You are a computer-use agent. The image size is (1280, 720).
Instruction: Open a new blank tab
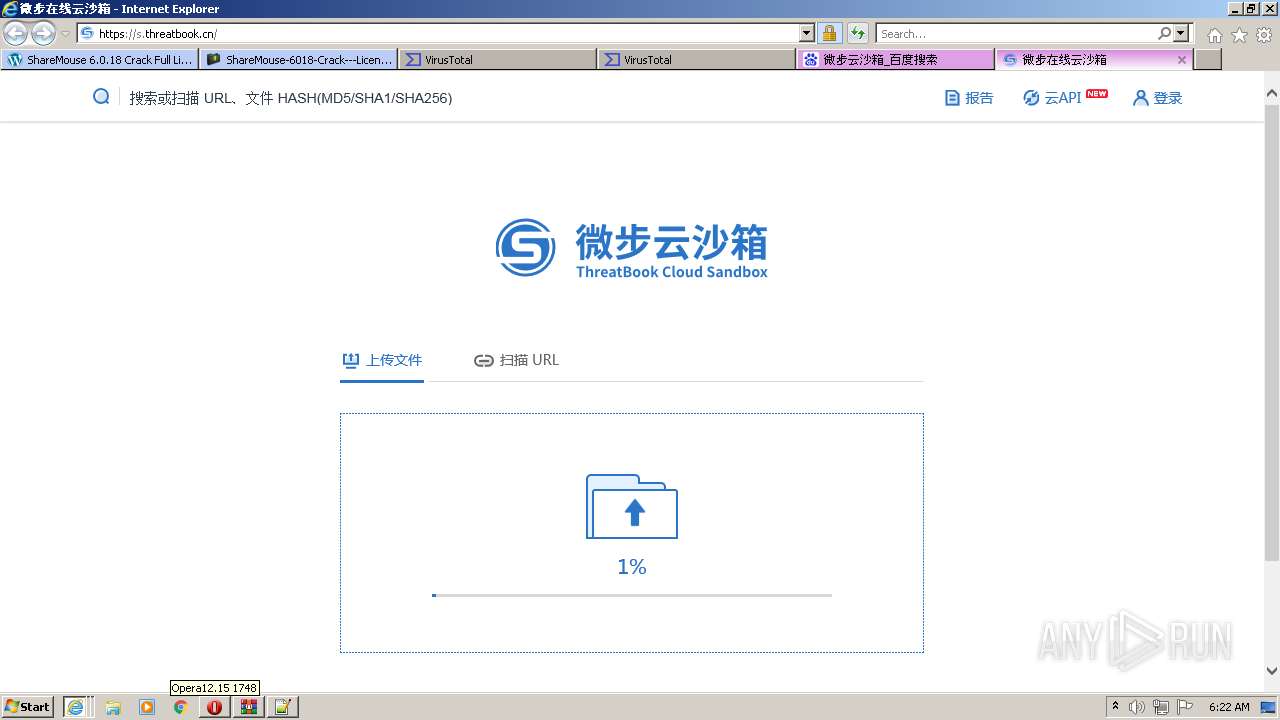click(1208, 60)
